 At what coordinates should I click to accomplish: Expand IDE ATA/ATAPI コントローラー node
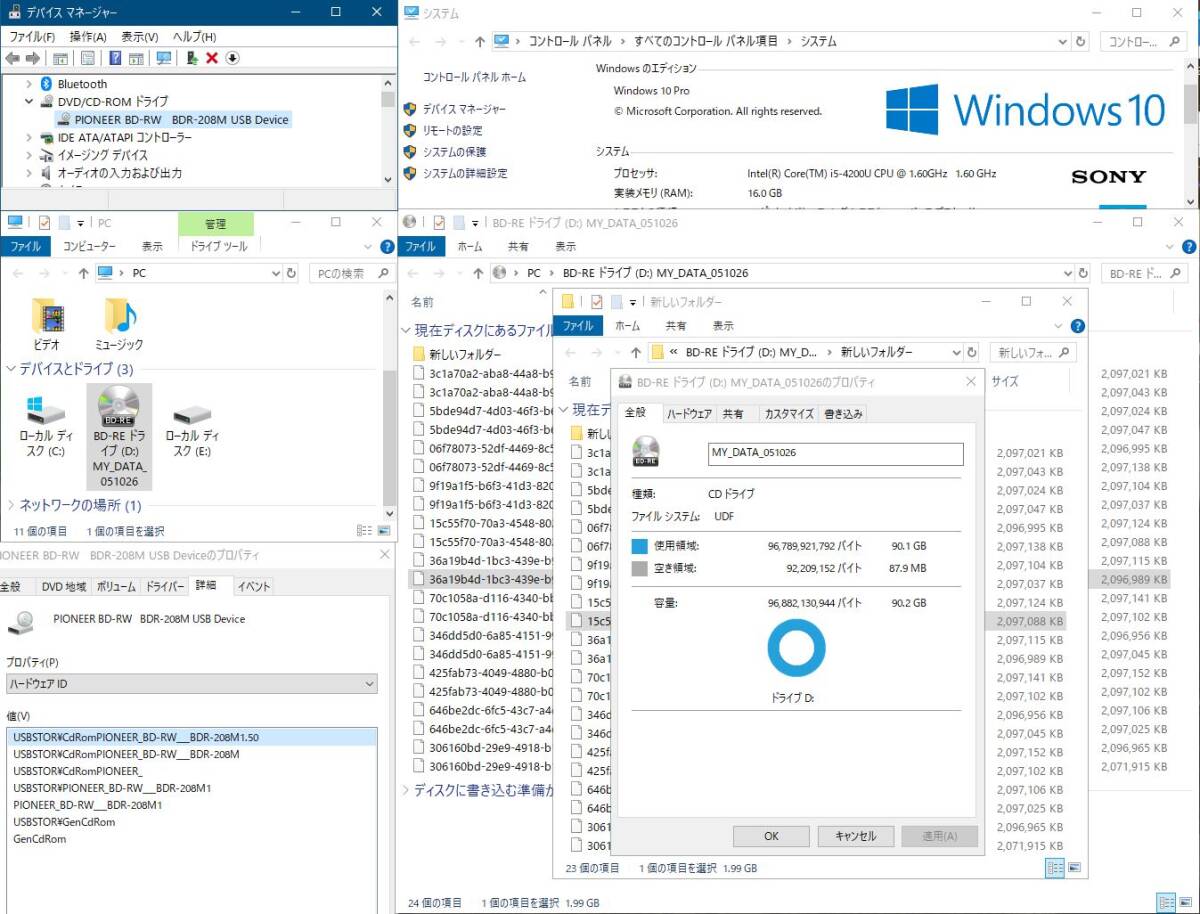[x=29, y=137]
